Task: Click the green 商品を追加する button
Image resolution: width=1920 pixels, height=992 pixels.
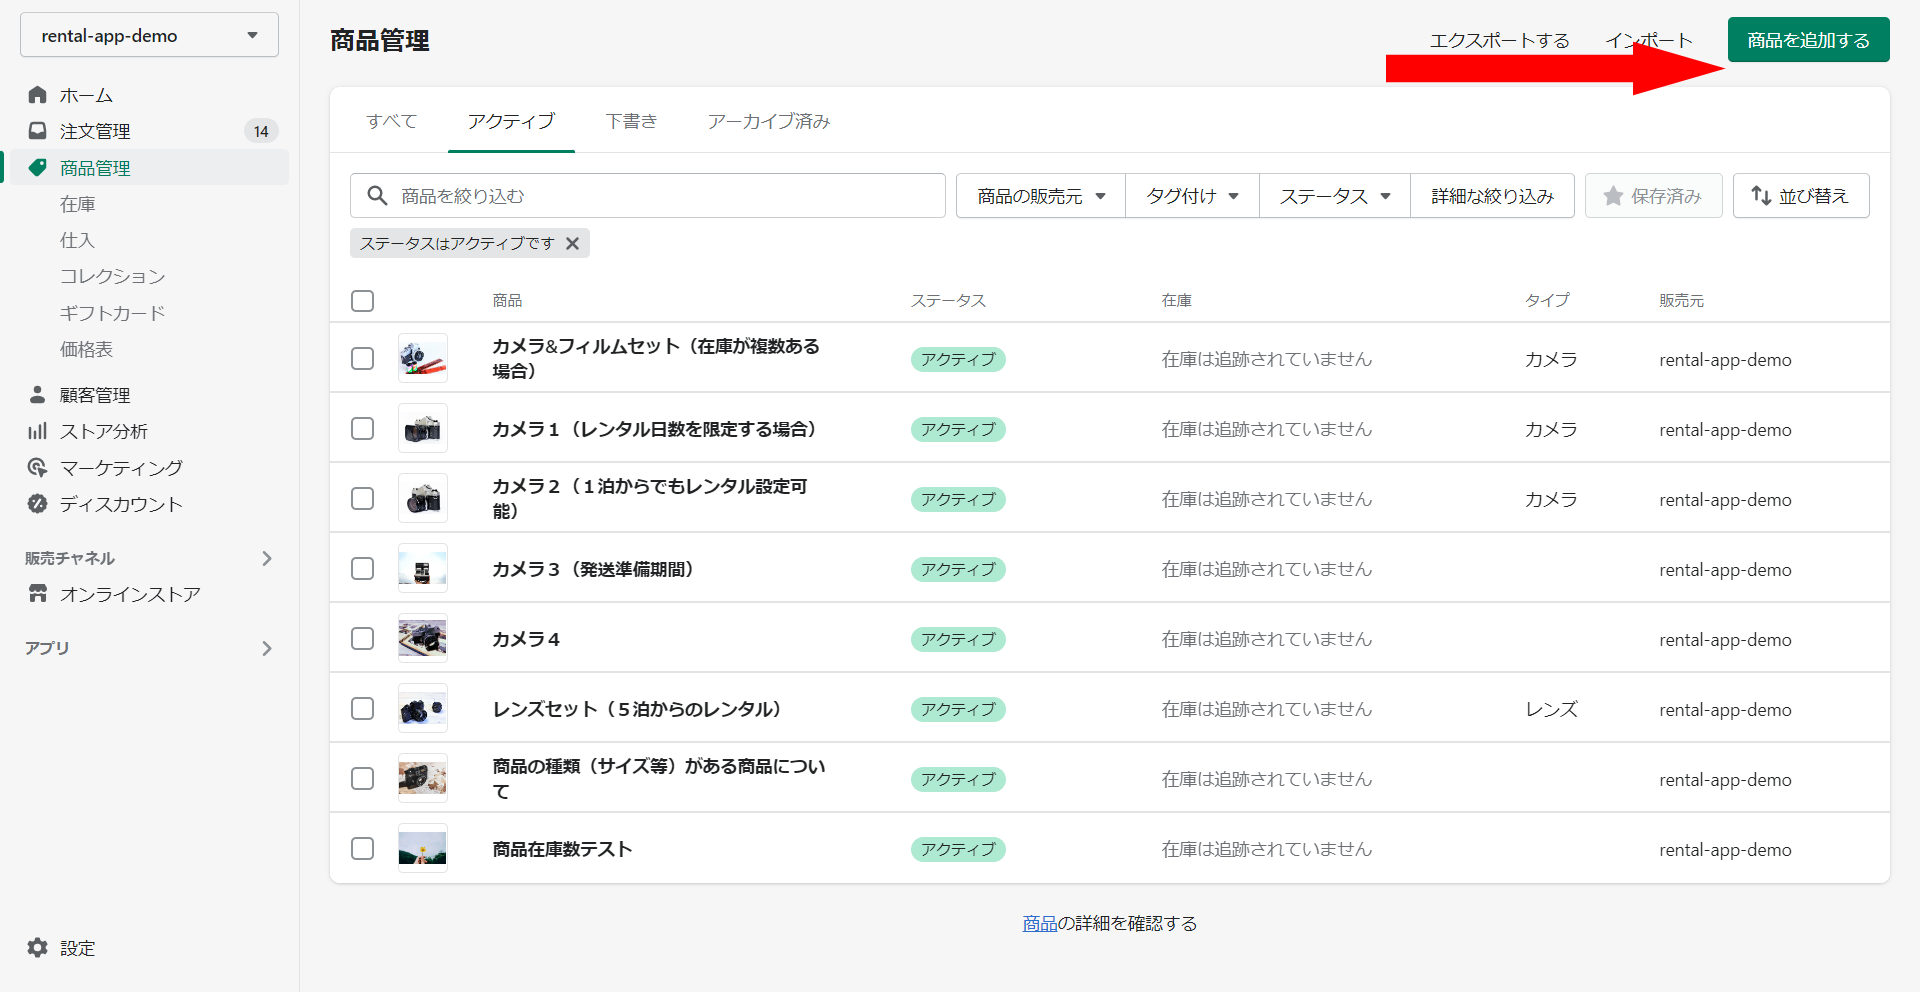Action: pos(1808,40)
